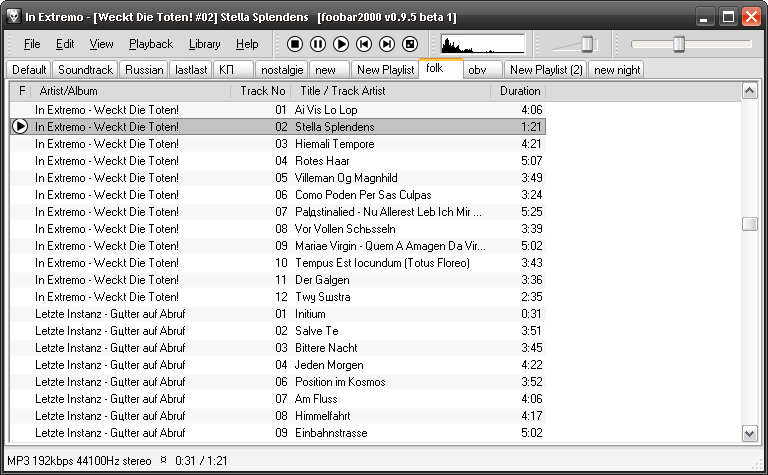Sort by Artist/Album column header

pyautogui.click(x=131, y=91)
